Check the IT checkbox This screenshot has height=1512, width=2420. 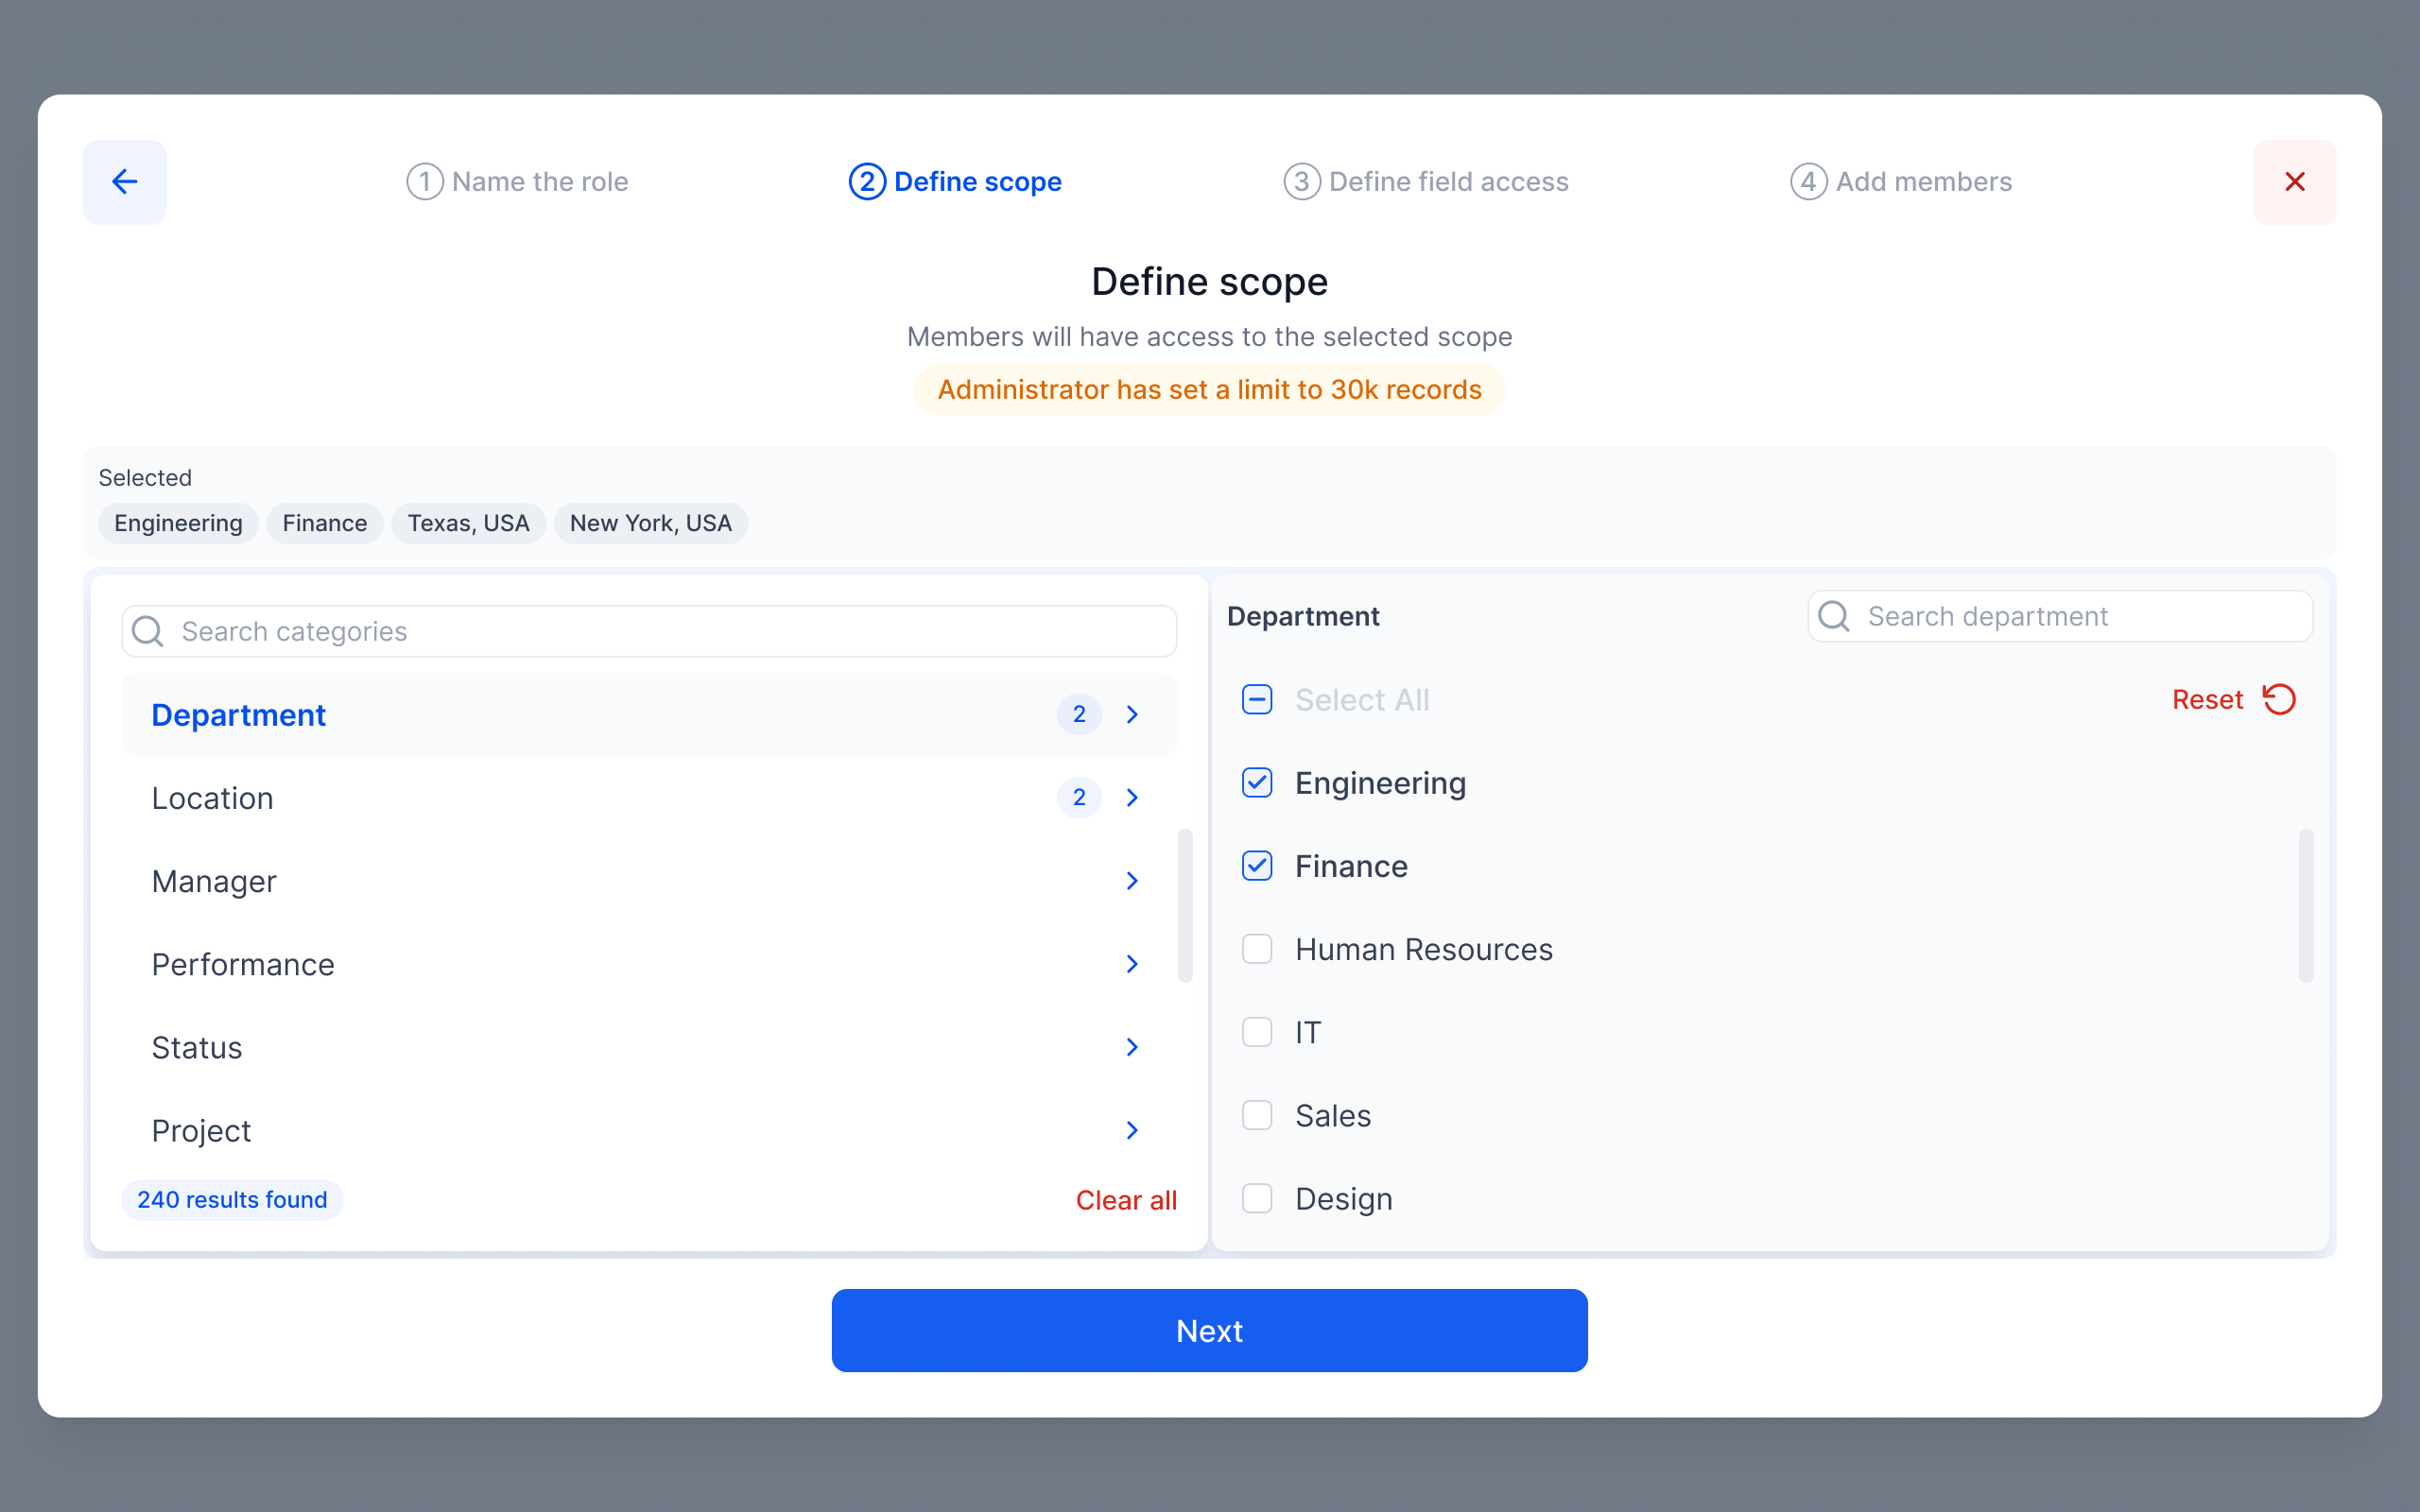(x=1257, y=1031)
